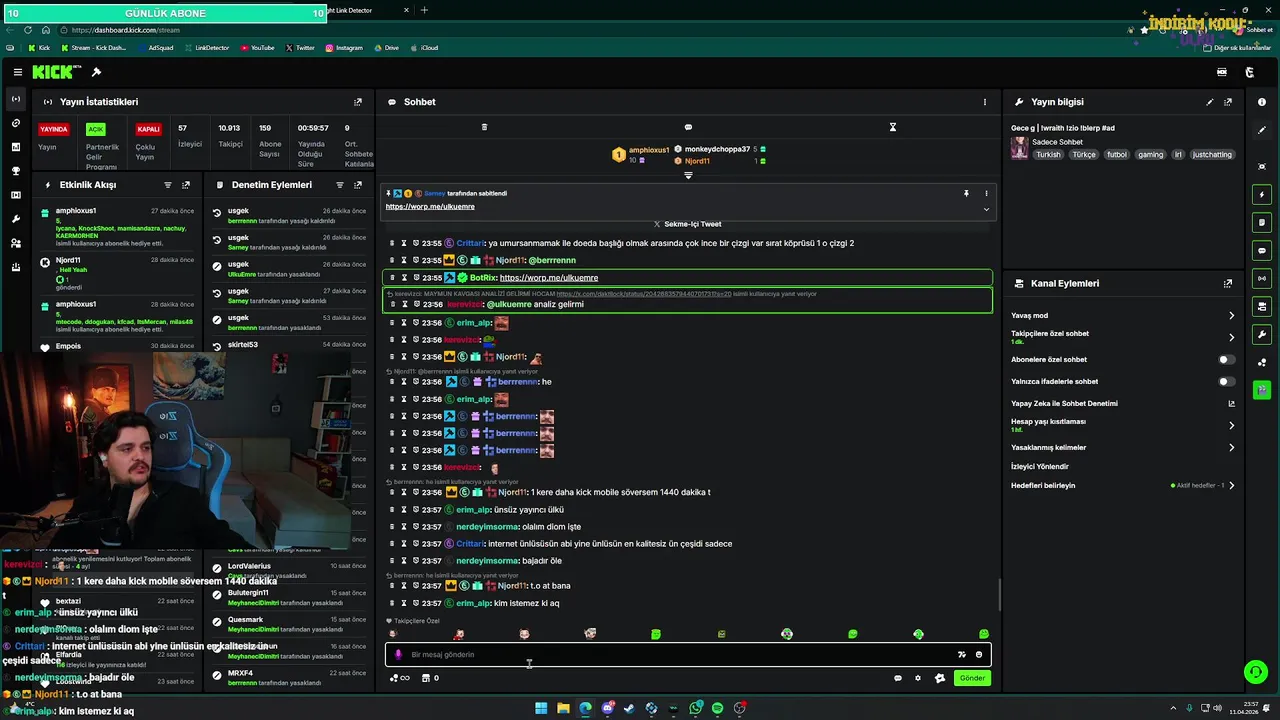Open the trophy icon in left sidebar
This screenshot has height=720, width=1280.
[15, 171]
